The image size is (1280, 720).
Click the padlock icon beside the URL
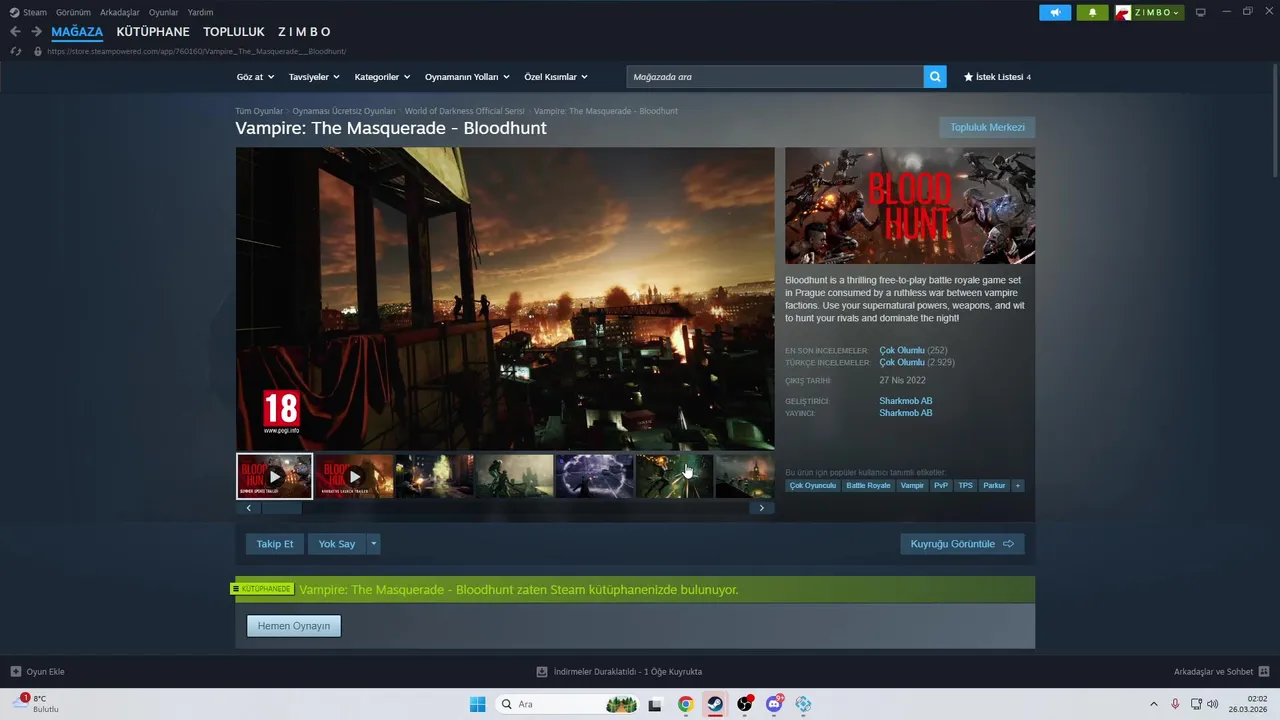coord(38,51)
